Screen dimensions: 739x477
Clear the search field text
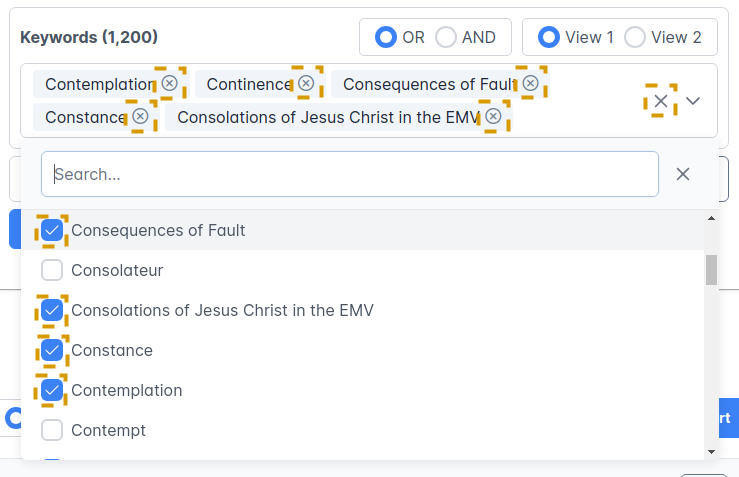(x=683, y=174)
